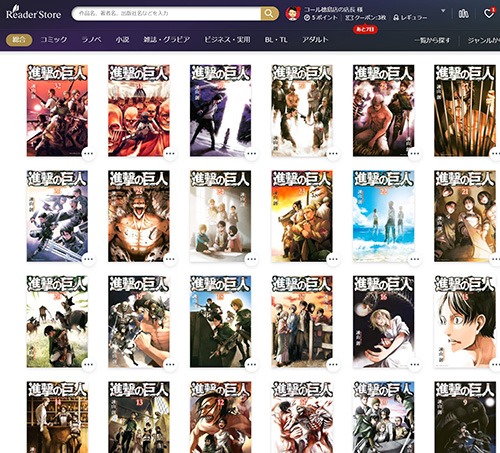The height and width of the screenshot is (453, 500).
Task: Open 進撃の巨人 volume 21 cover
Action: [465, 216]
